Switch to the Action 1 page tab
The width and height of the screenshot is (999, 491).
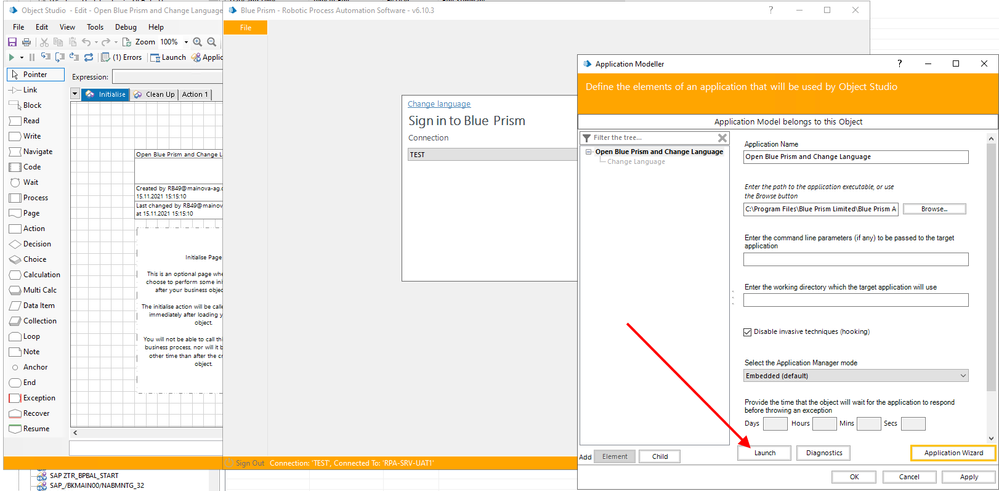point(194,94)
